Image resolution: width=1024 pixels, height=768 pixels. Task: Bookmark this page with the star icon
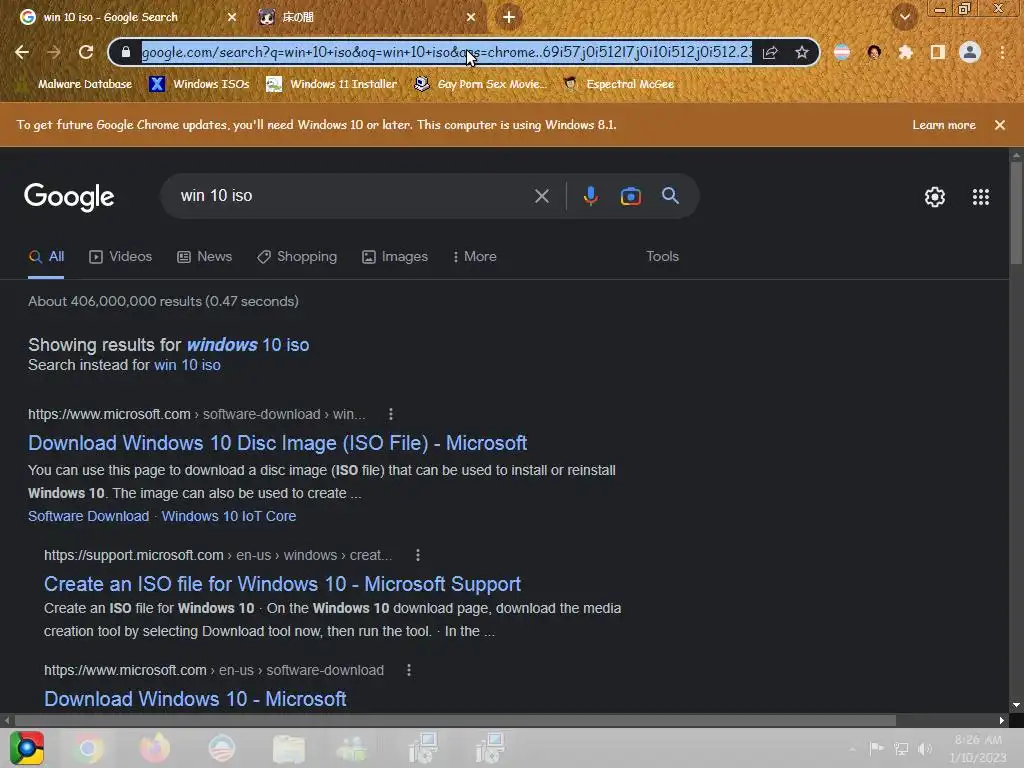[x=802, y=52]
